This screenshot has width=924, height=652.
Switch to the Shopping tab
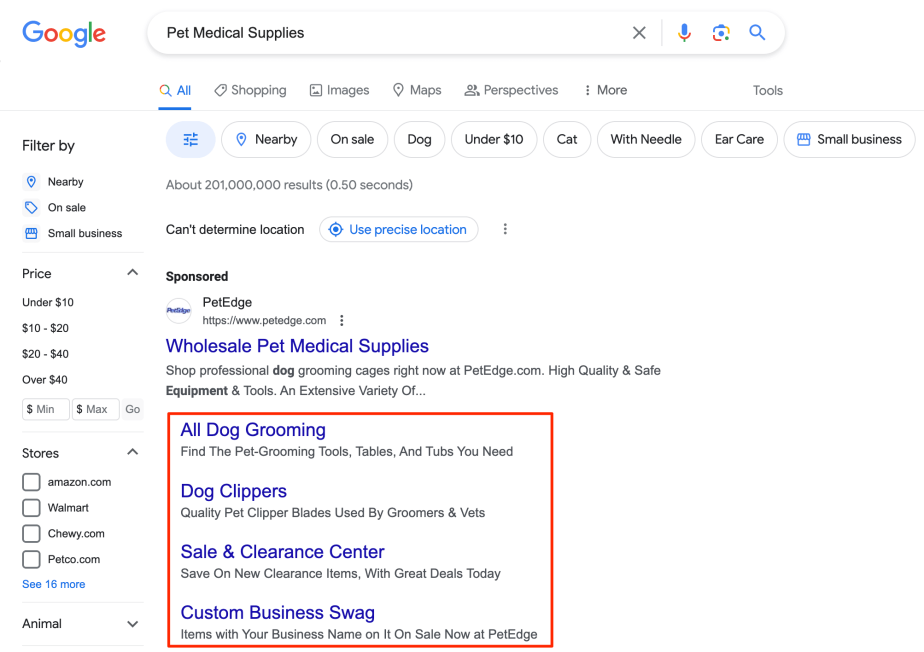[250, 90]
